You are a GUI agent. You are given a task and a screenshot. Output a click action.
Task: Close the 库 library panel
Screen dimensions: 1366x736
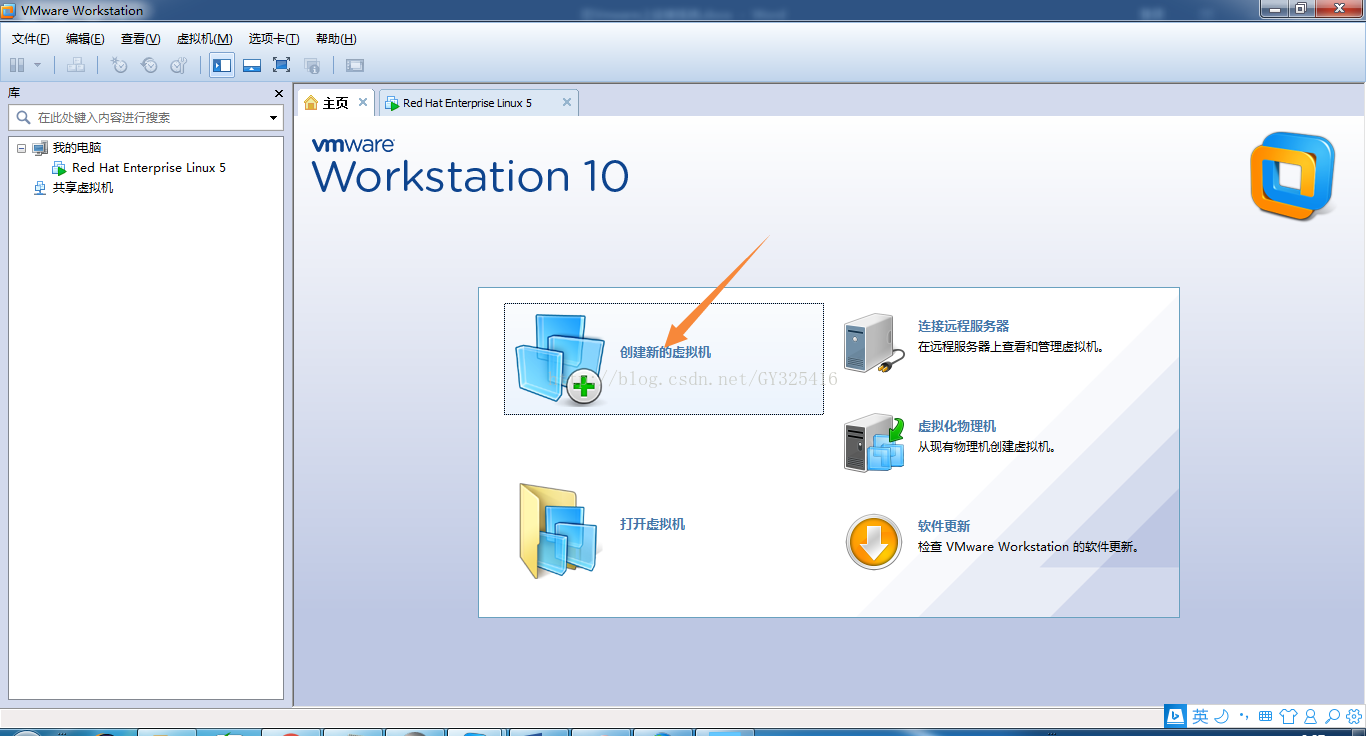[x=279, y=93]
